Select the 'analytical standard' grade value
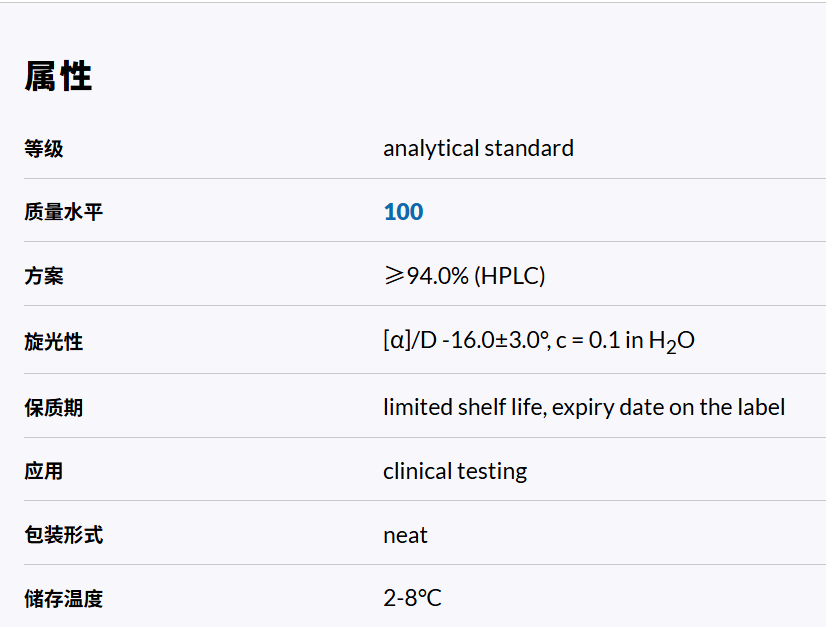Screen dimensions: 826x627 [x=478, y=149]
